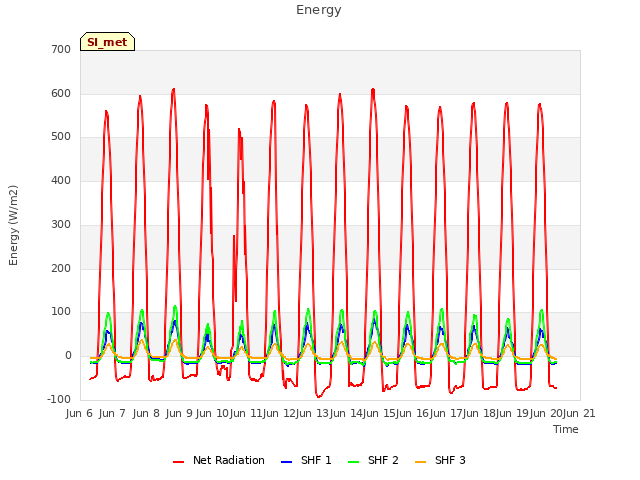Click the red Net Radiation legend swatch
The image size is (640, 480).
tap(179, 462)
